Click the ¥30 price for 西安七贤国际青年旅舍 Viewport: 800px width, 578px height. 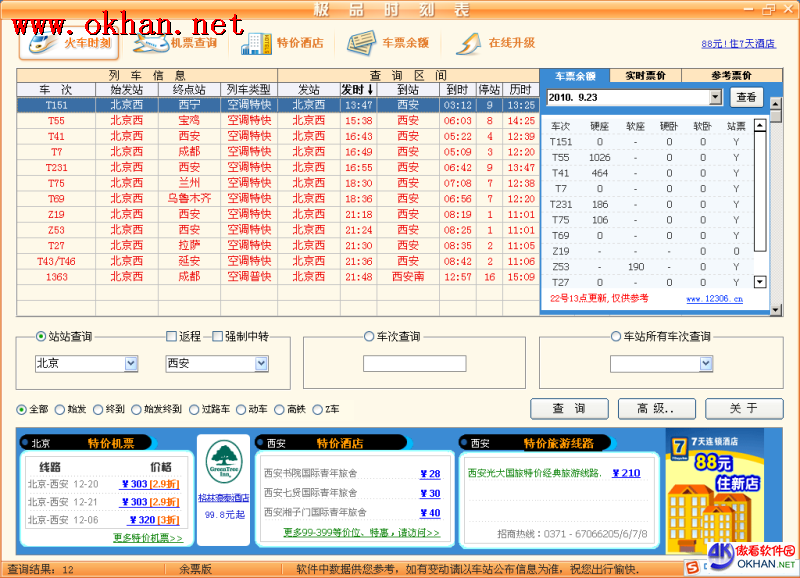(x=430, y=493)
